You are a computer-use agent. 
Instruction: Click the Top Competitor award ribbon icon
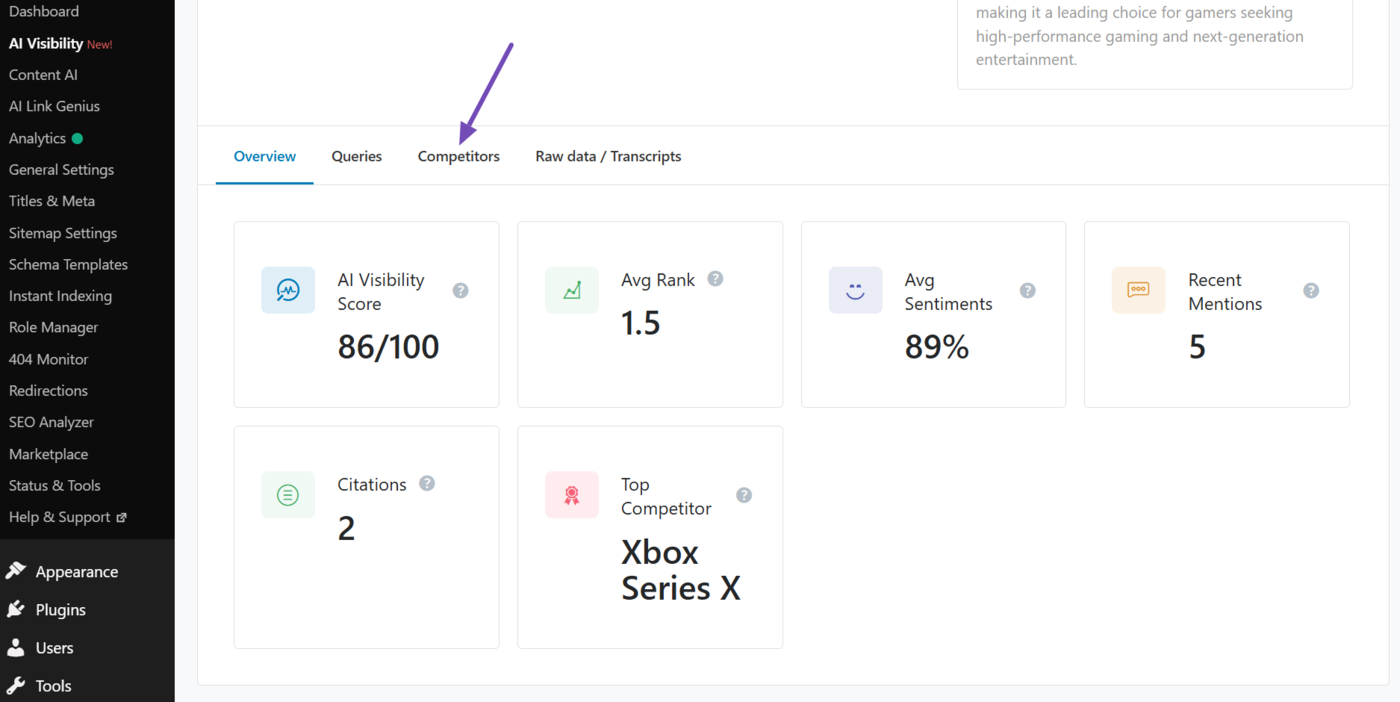coord(572,495)
